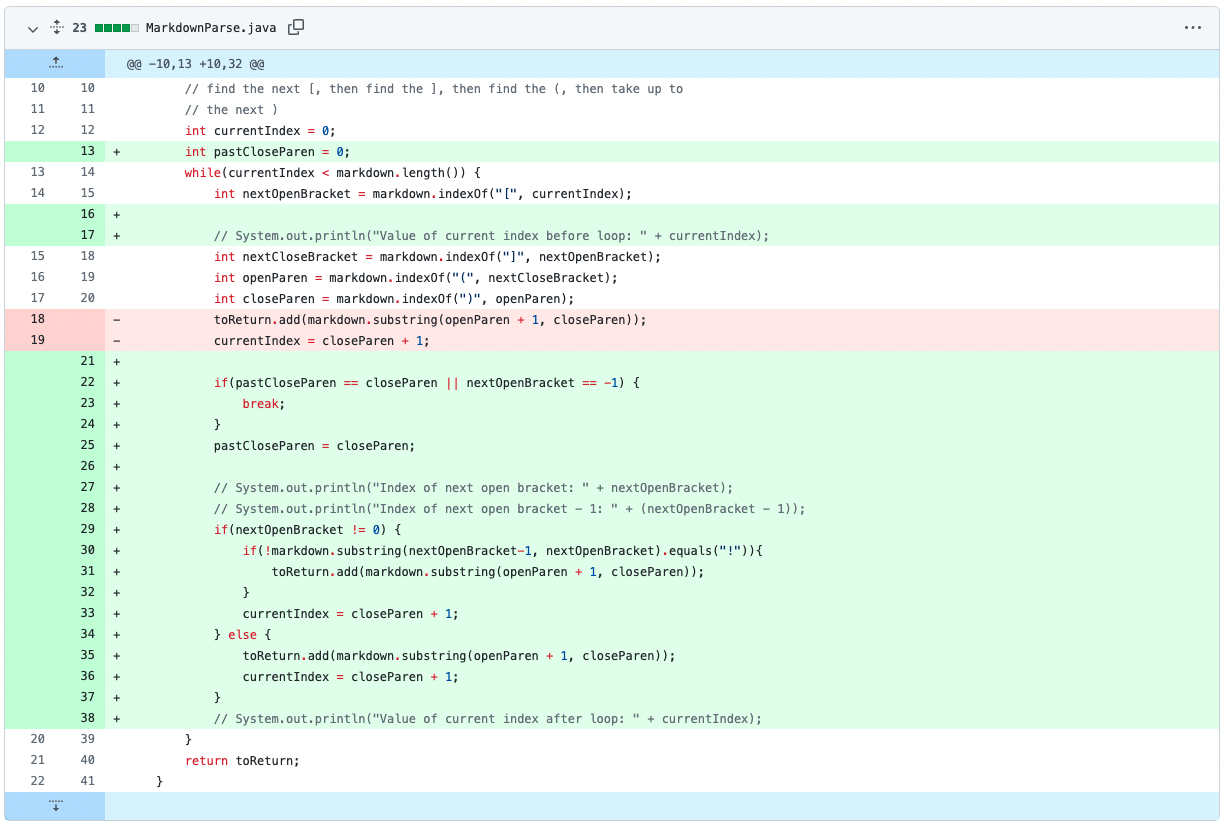Click the 23 changed lines count

pos(79,28)
